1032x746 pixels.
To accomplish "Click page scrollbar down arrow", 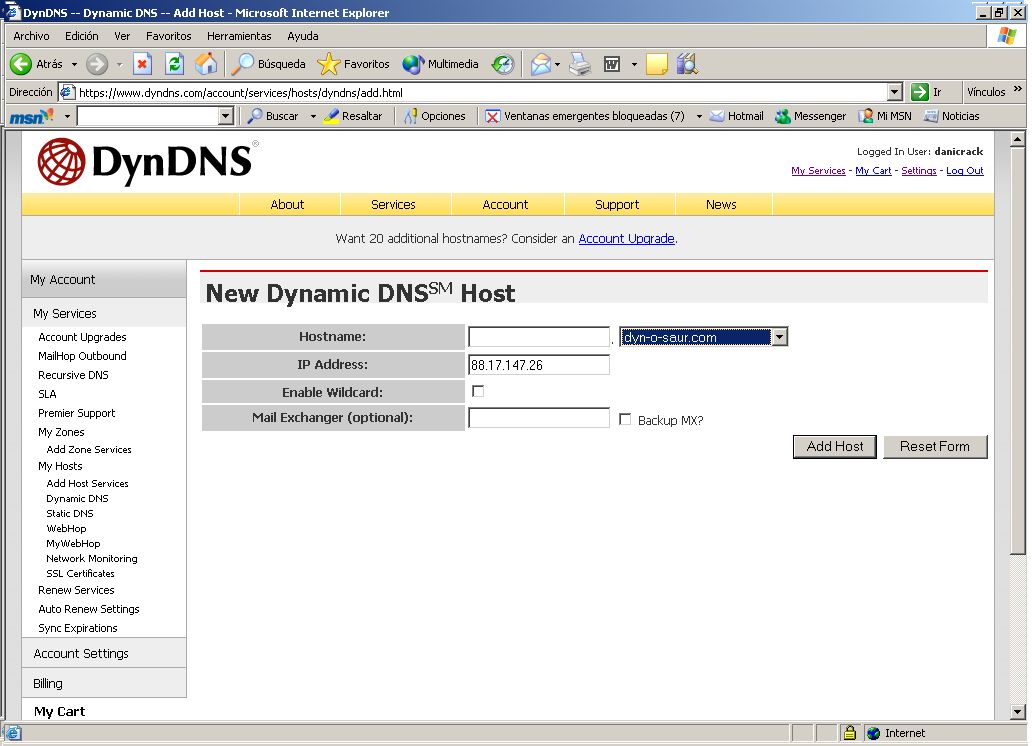I will 1018,712.
